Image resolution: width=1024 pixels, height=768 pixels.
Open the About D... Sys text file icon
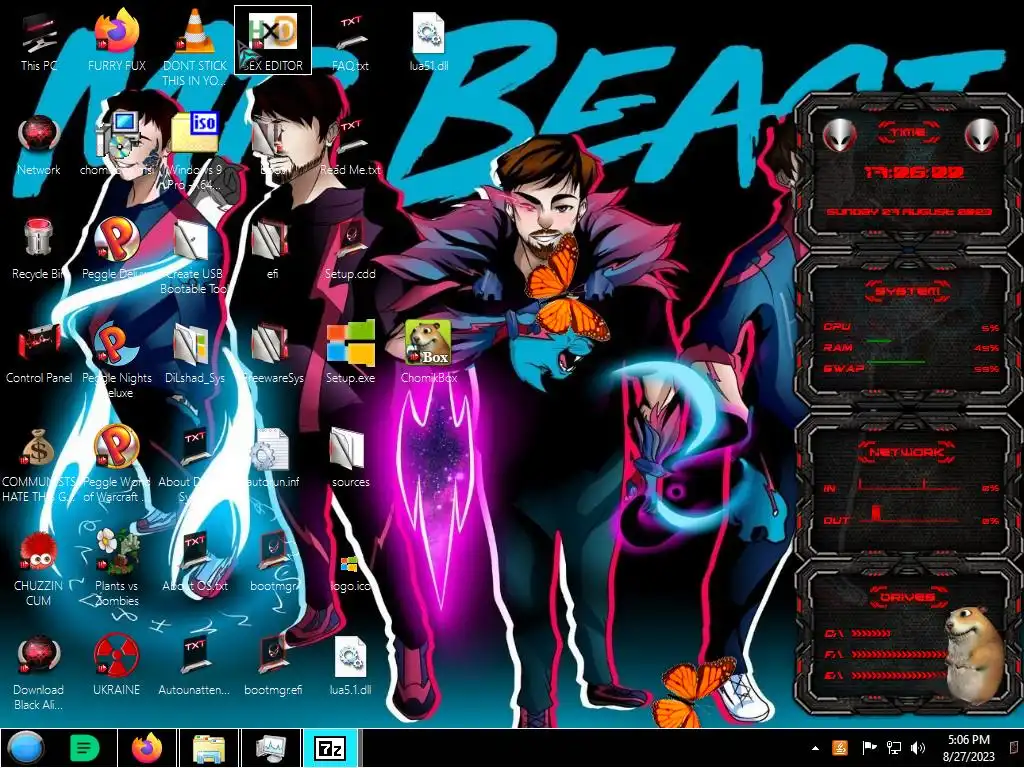coord(194,464)
